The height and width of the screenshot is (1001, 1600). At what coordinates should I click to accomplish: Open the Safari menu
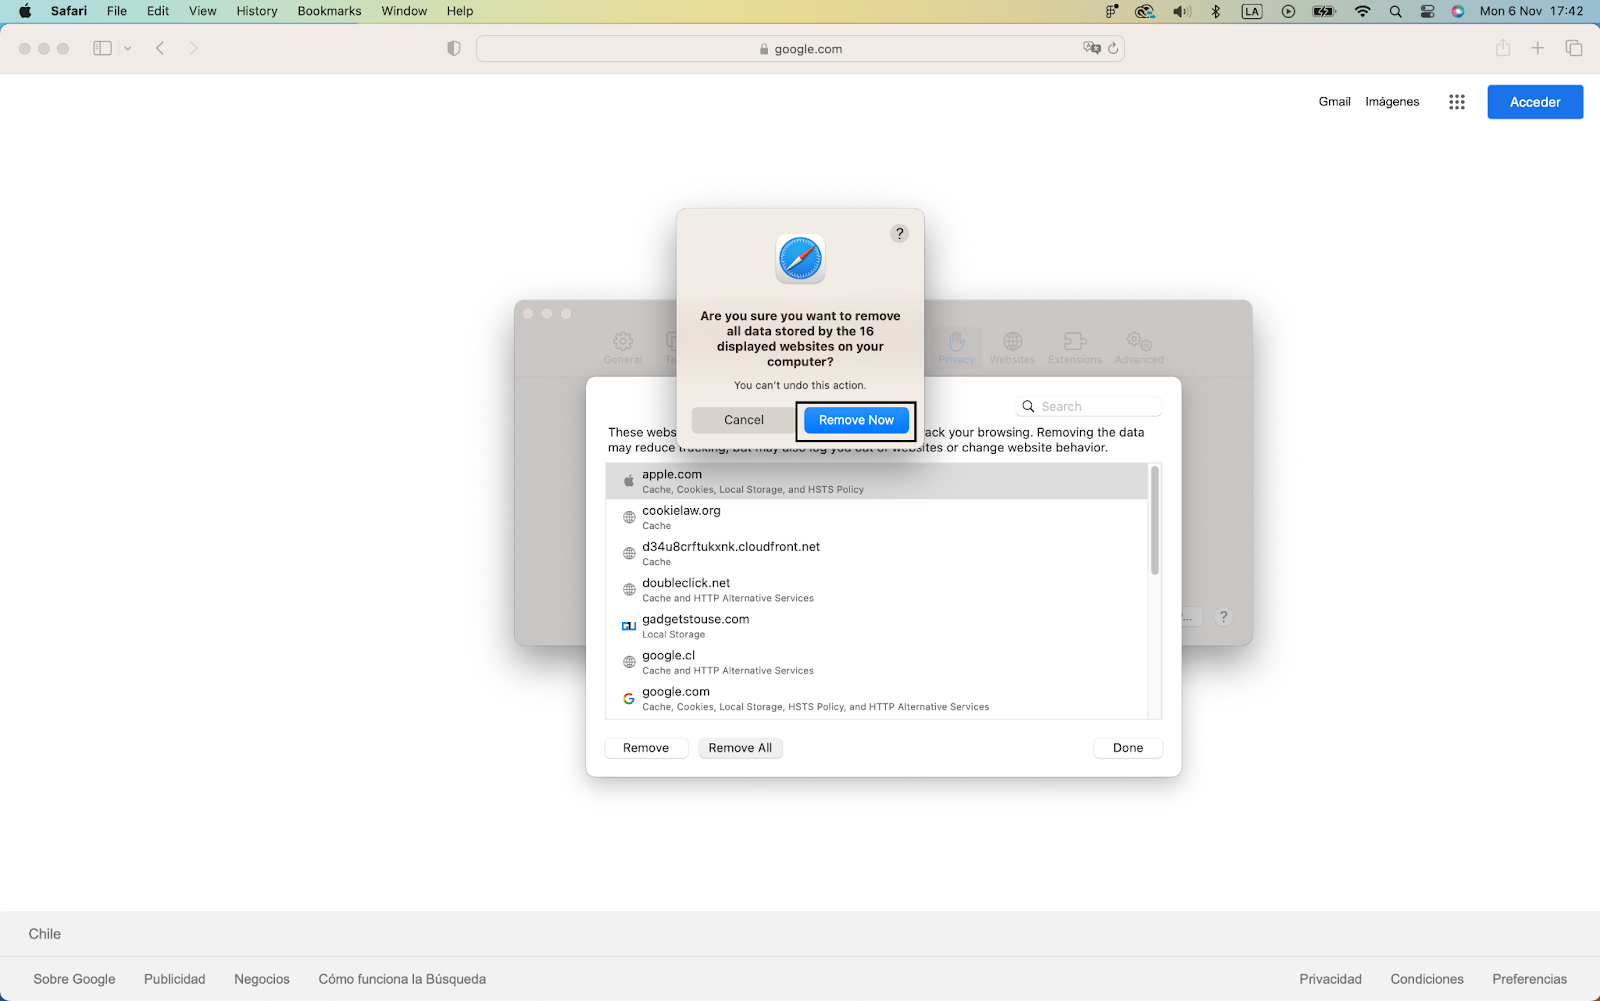coord(69,11)
